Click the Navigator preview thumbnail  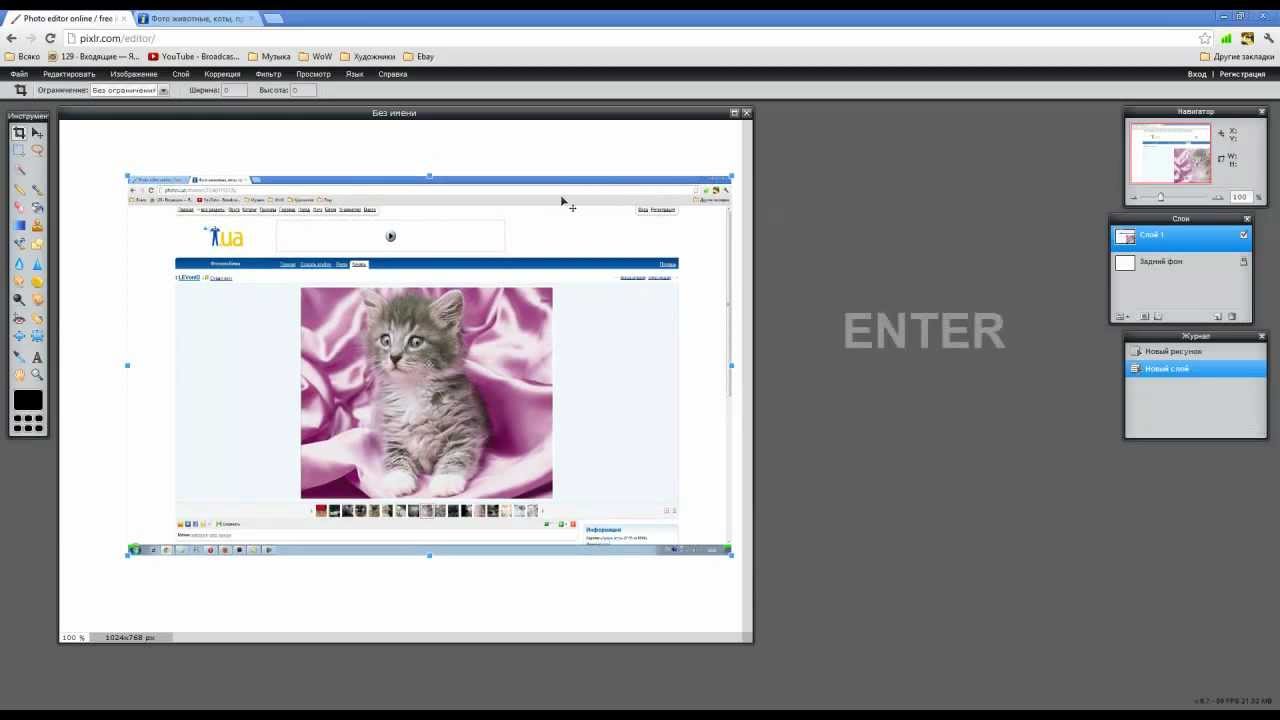point(1170,153)
